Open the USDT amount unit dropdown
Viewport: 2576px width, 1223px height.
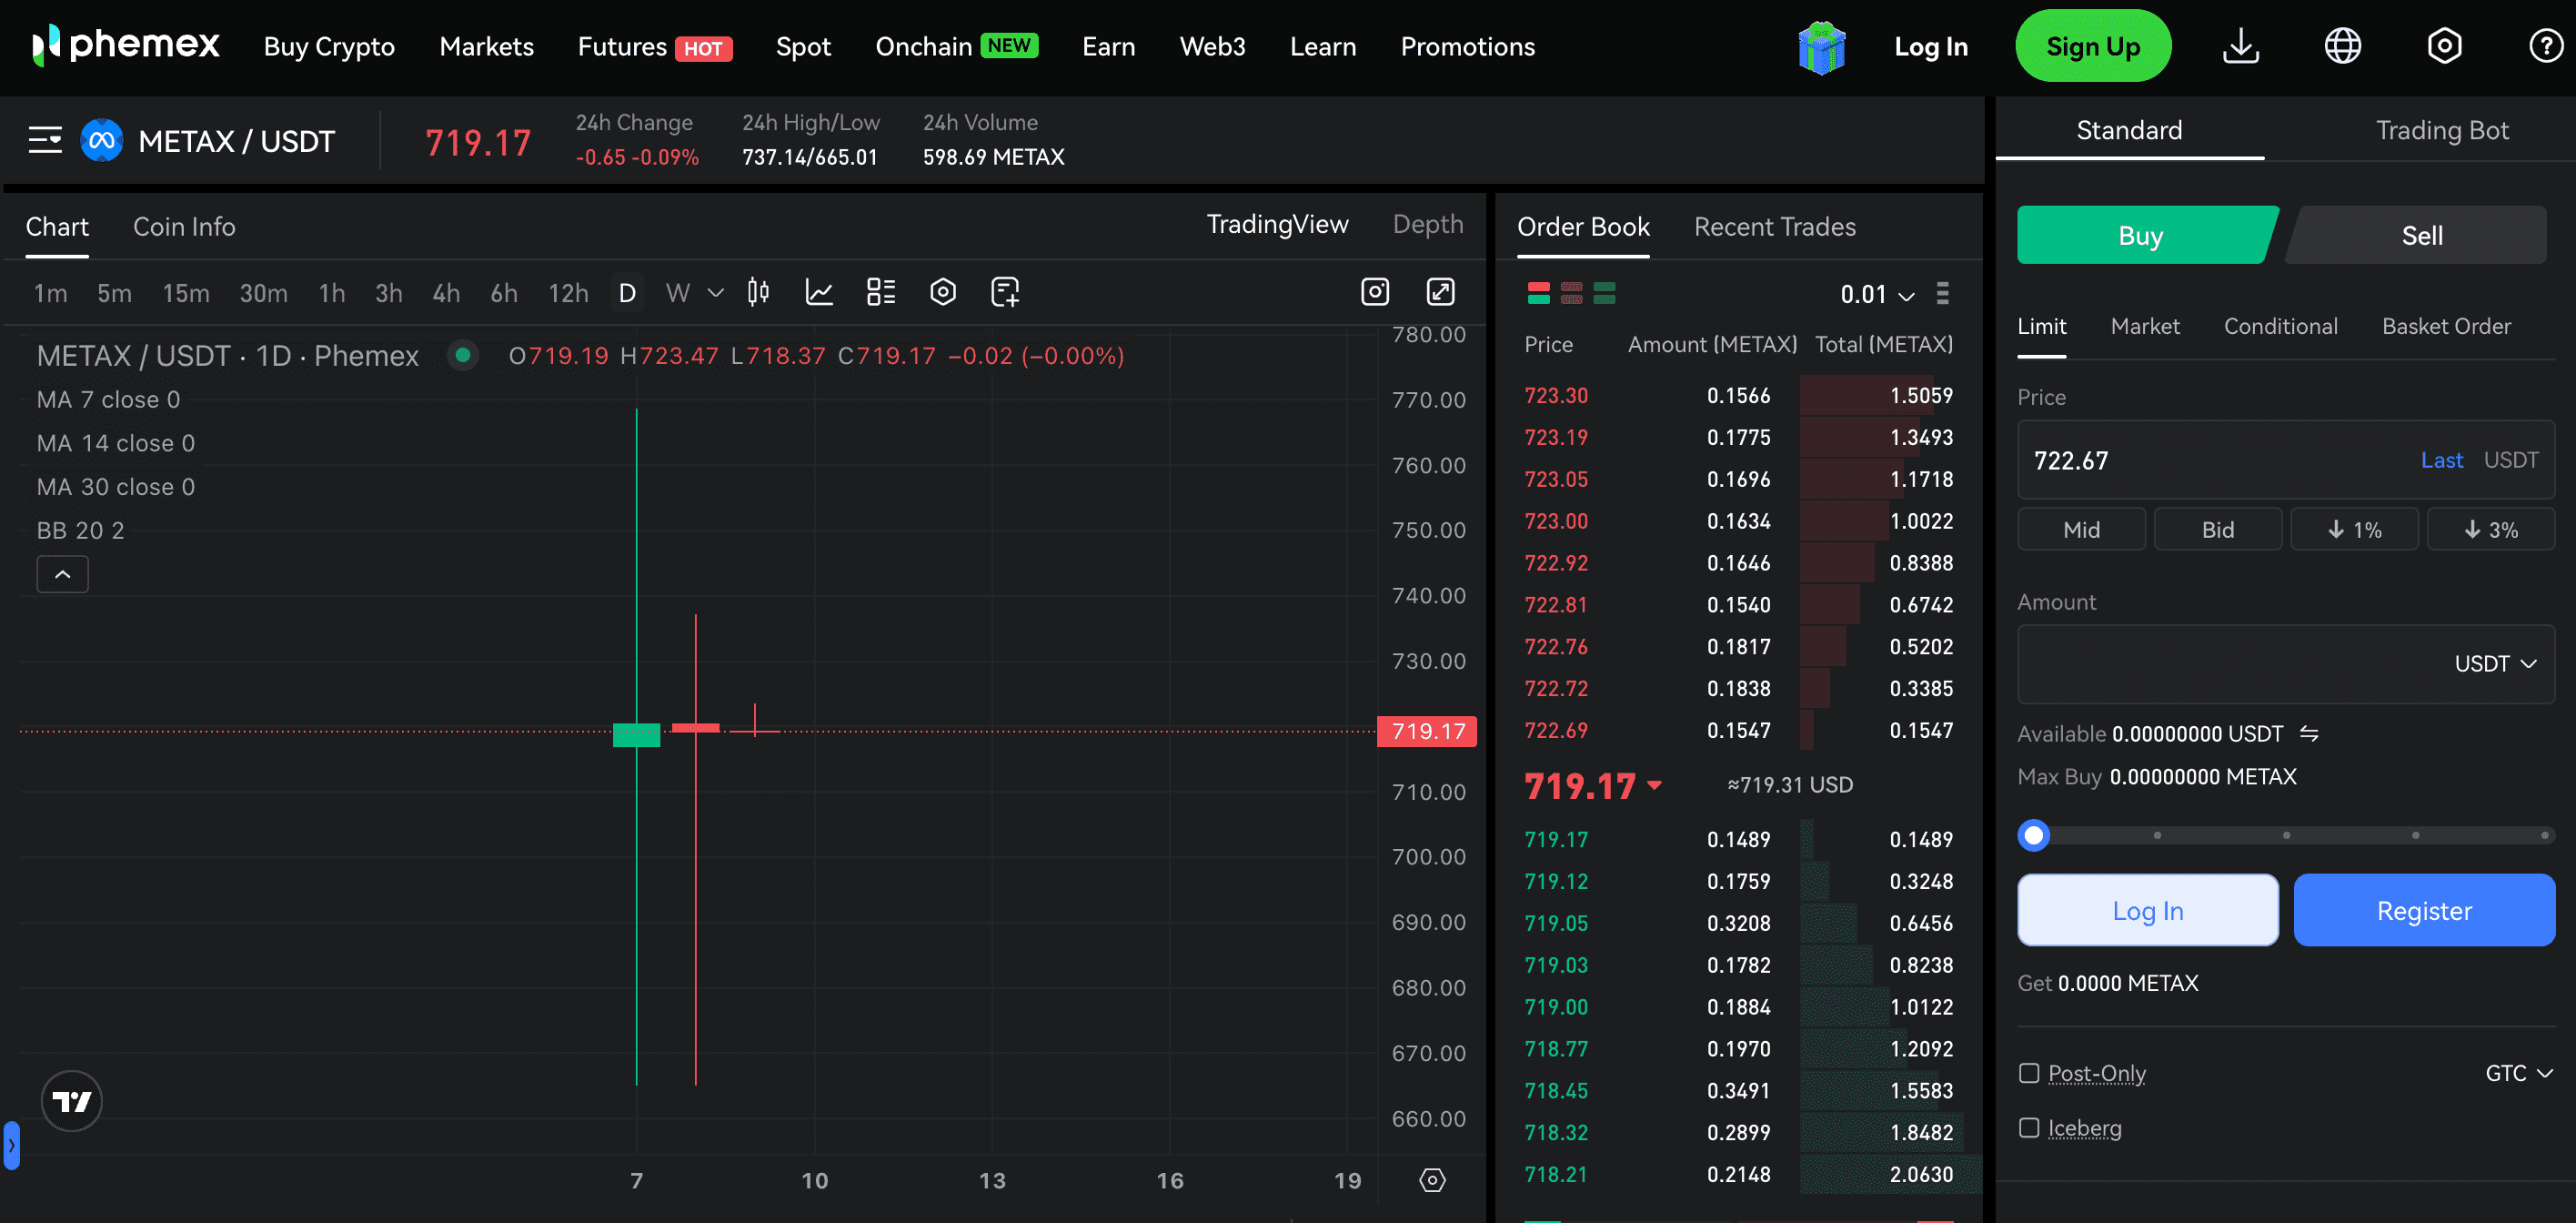pyautogui.click(x=2495, y=663)
